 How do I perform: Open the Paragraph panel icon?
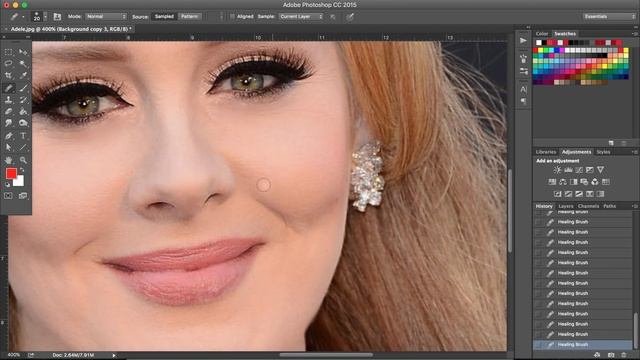pos(523,101)
